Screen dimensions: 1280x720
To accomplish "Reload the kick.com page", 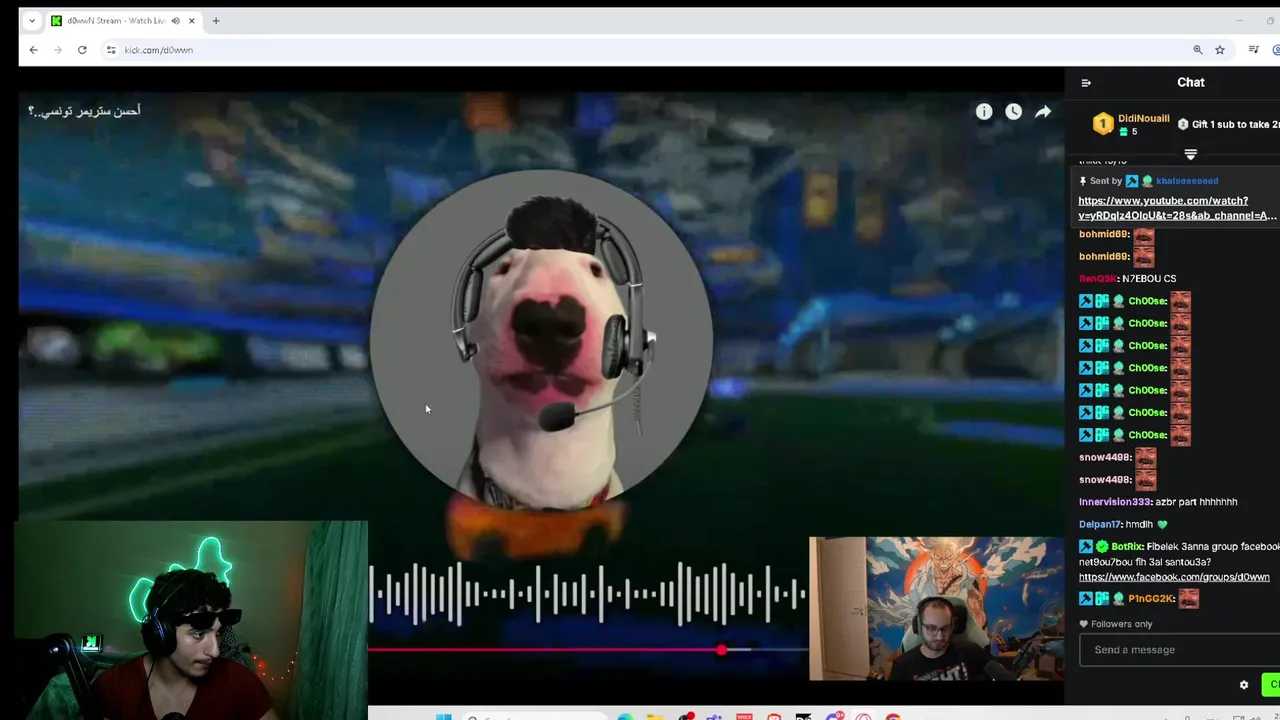I will coord(82,50).
